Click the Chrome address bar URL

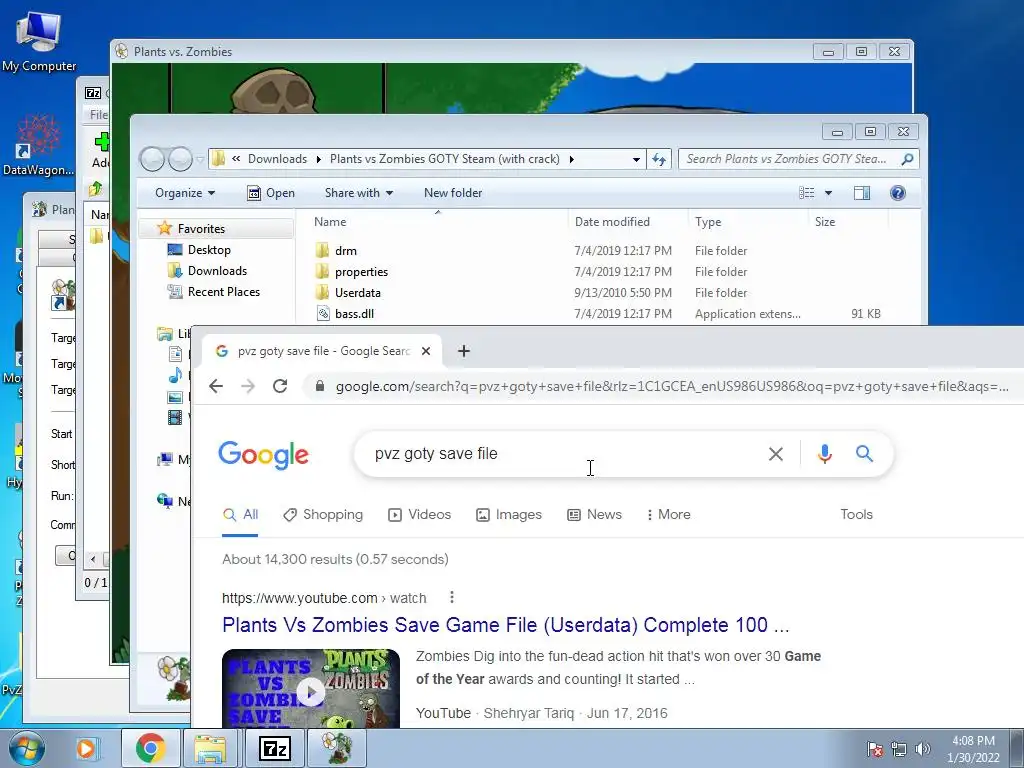(x=671, y=387)
